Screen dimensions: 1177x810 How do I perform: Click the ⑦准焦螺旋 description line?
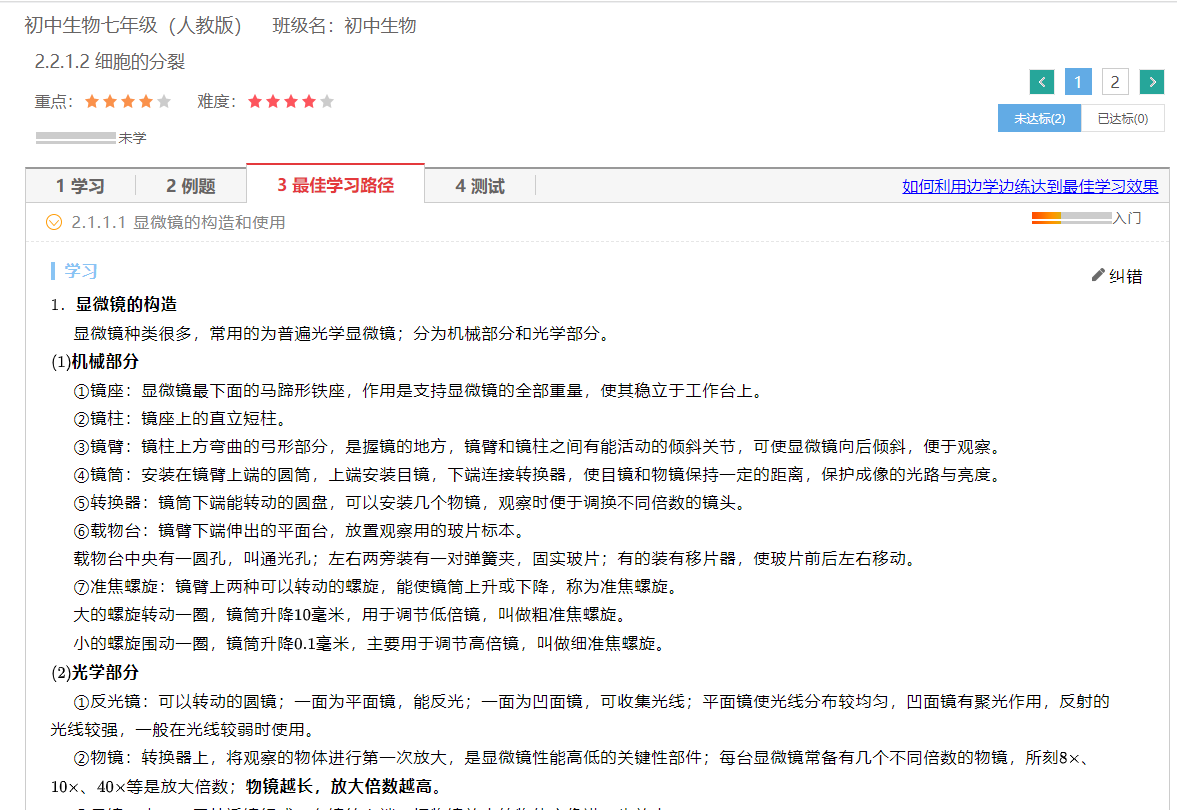point(378,586)
